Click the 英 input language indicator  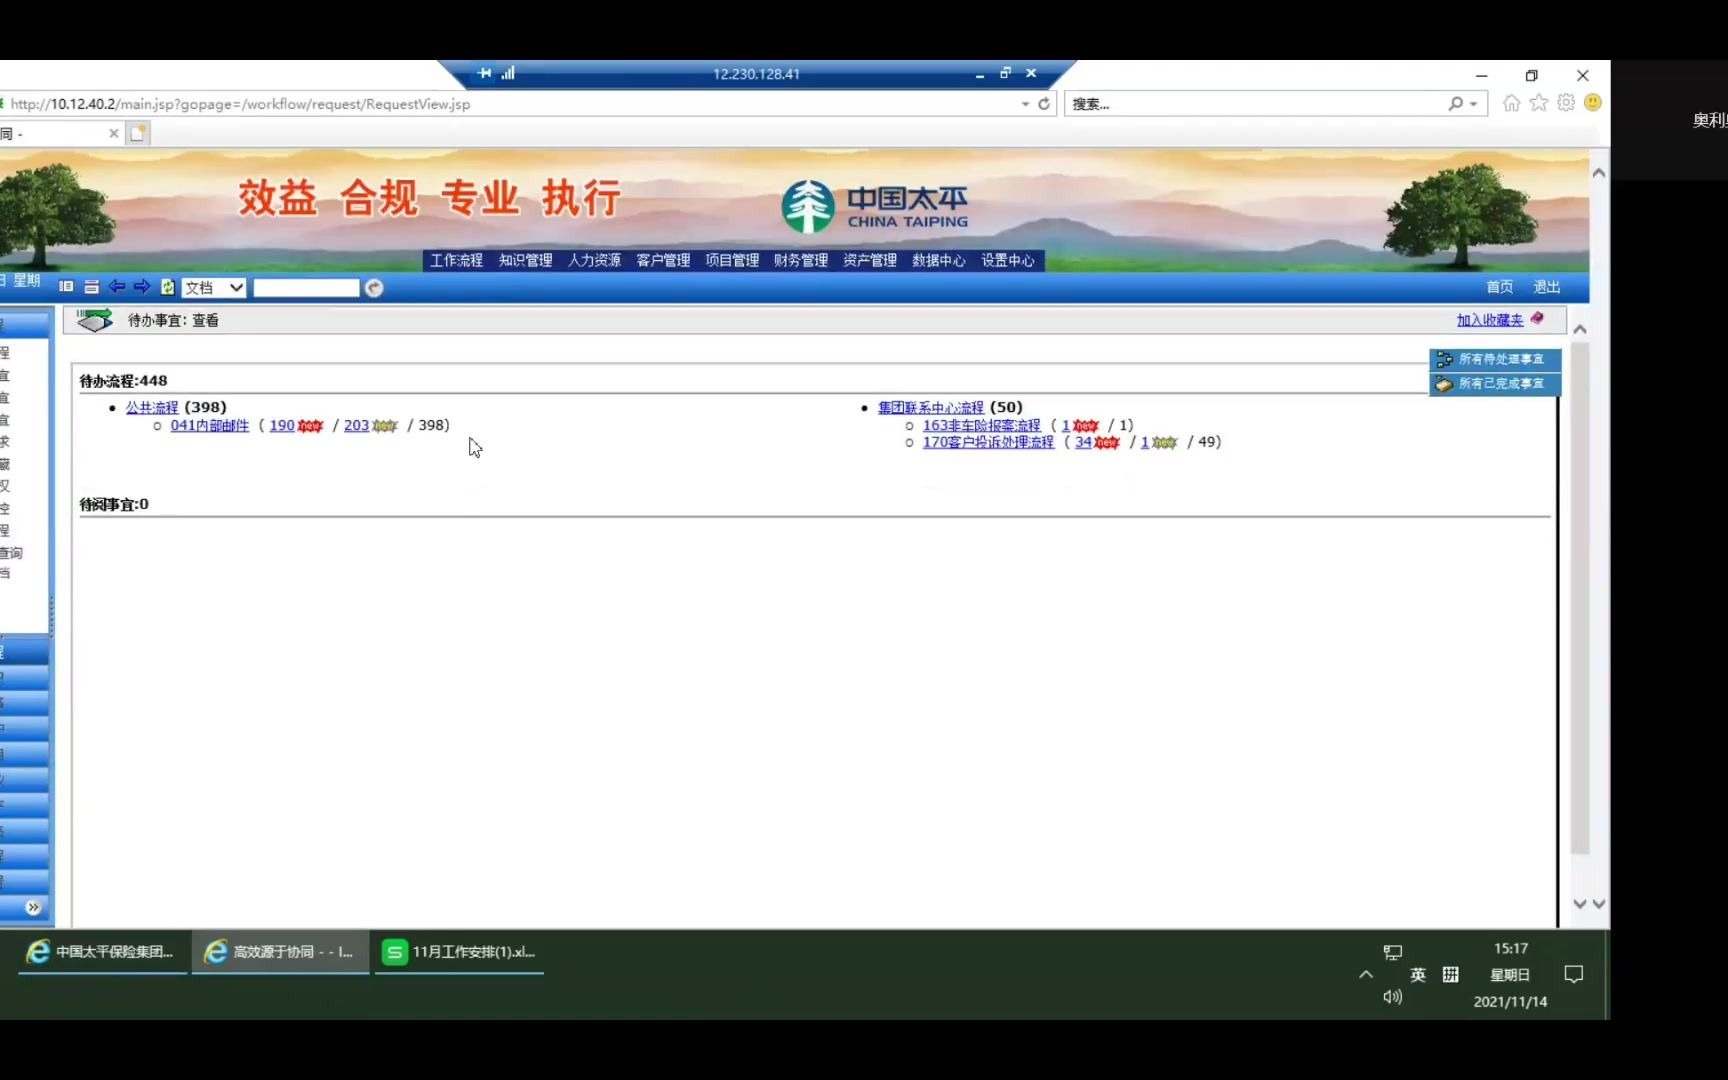tap(1418, 975)
